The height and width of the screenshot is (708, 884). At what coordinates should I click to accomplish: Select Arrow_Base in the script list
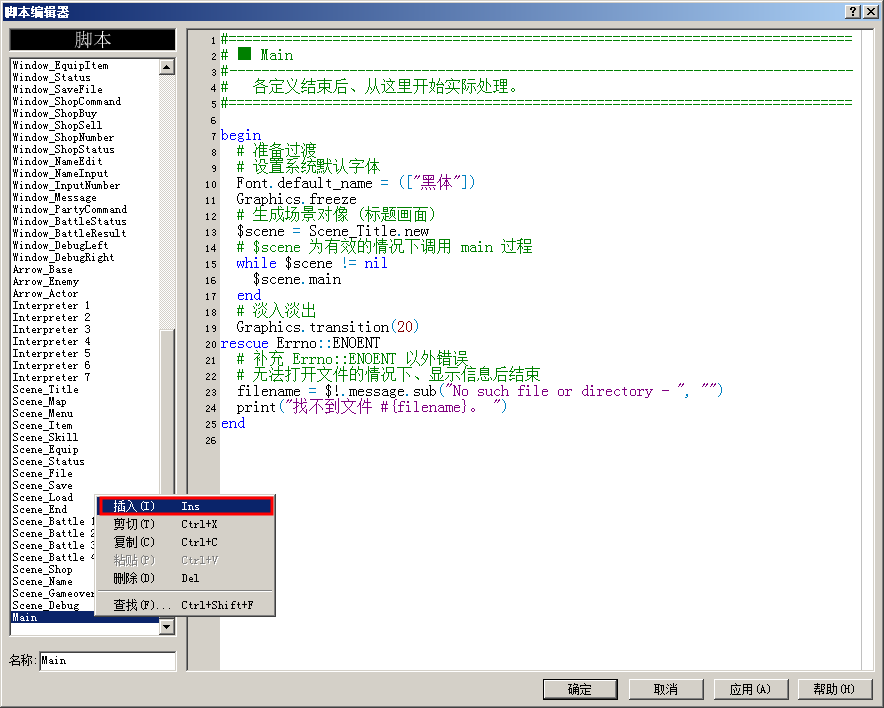click(86, 269)
